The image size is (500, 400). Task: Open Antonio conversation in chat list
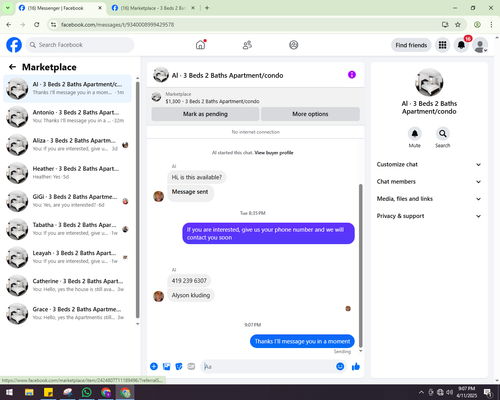click(67, 117)
